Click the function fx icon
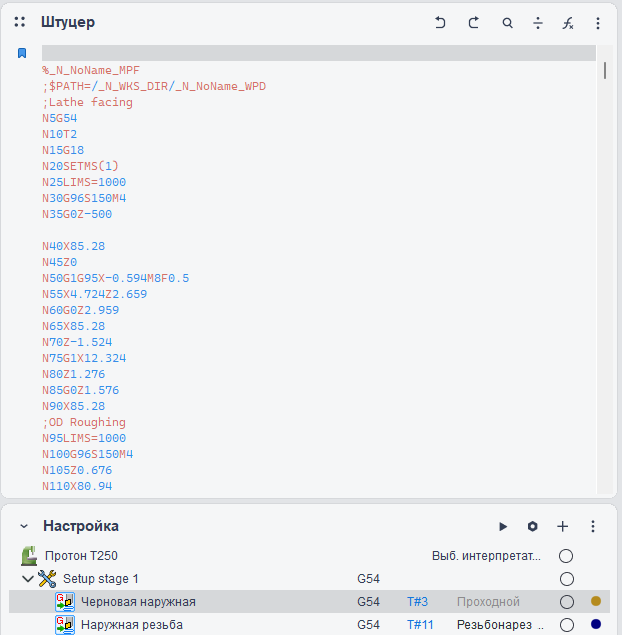 click(x=568, y=22)
